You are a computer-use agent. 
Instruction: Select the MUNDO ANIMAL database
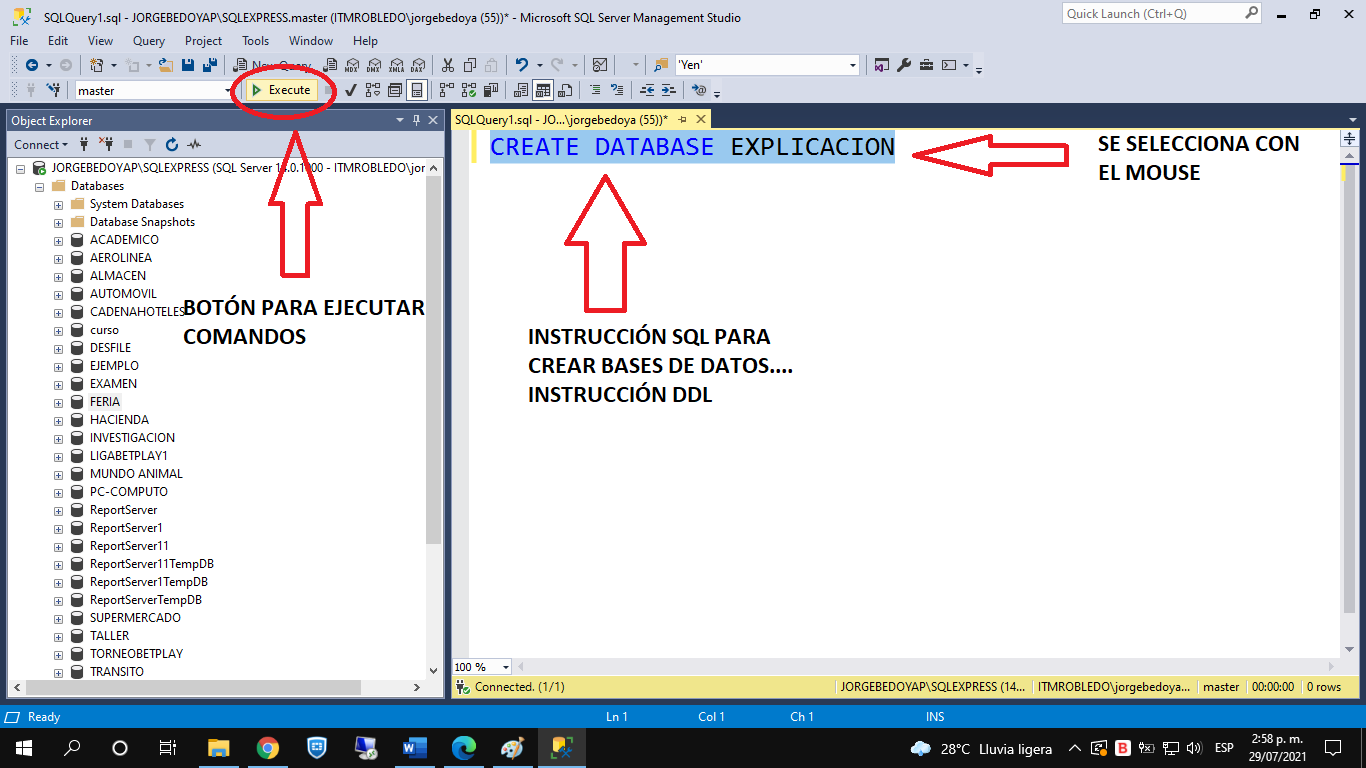136,474
